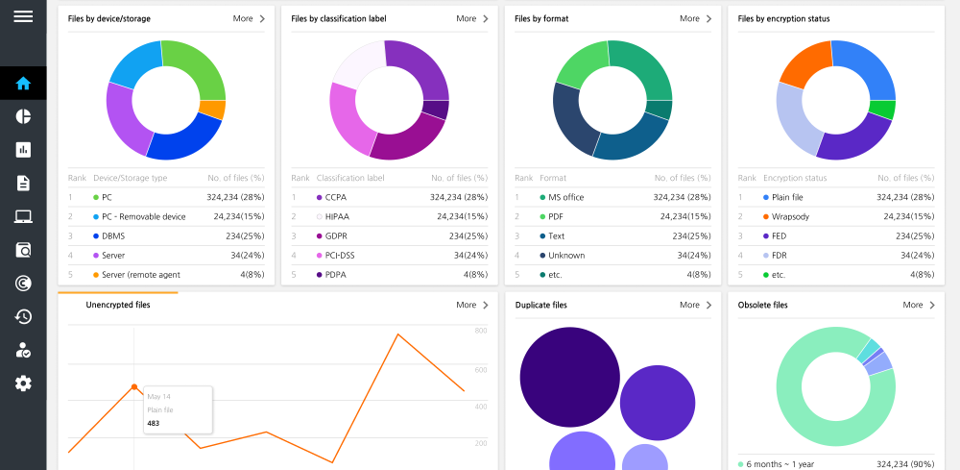Go to the Home dashboard icon
960x470 pixels.
tap(23, 83)
